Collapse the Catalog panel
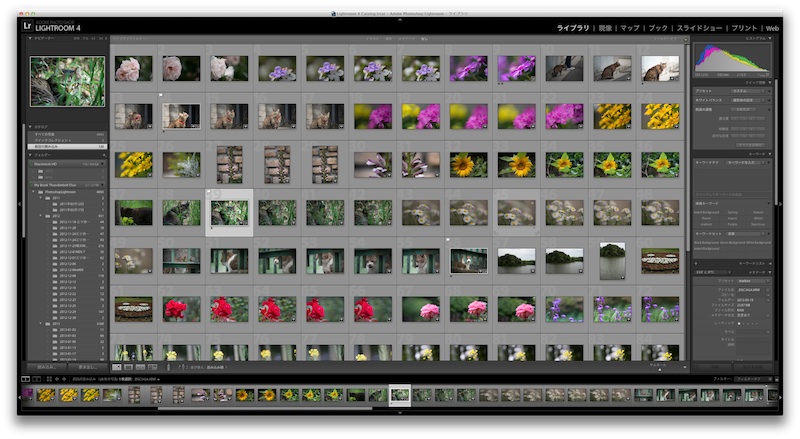This screenshot has width=800, height=439. (x=30, y=127)
